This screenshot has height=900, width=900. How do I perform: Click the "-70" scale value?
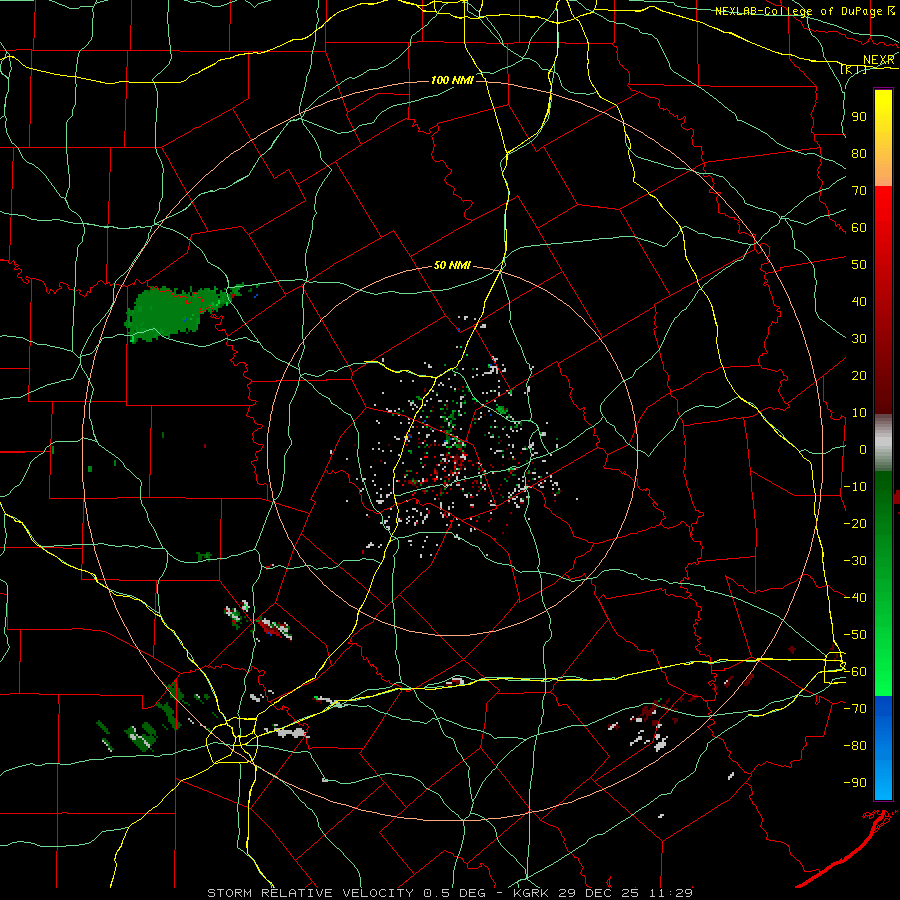[855, 709]
